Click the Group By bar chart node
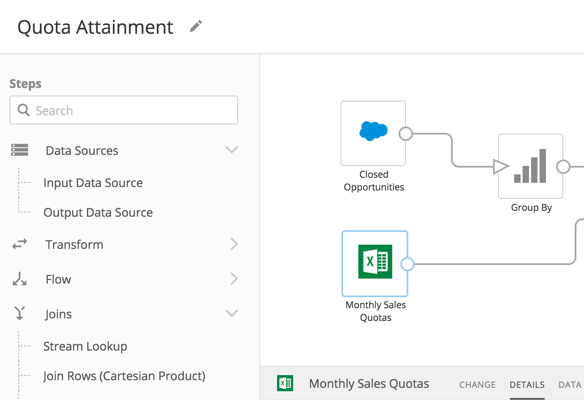The width and height of the screenshot is (584, 400). click(x=530, y=166)
